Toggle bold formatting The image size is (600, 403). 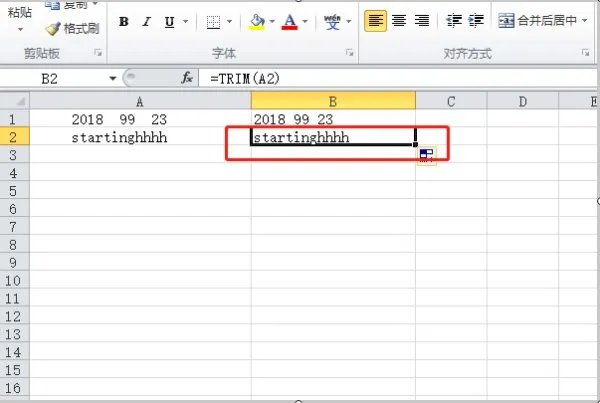coord(123,22)
